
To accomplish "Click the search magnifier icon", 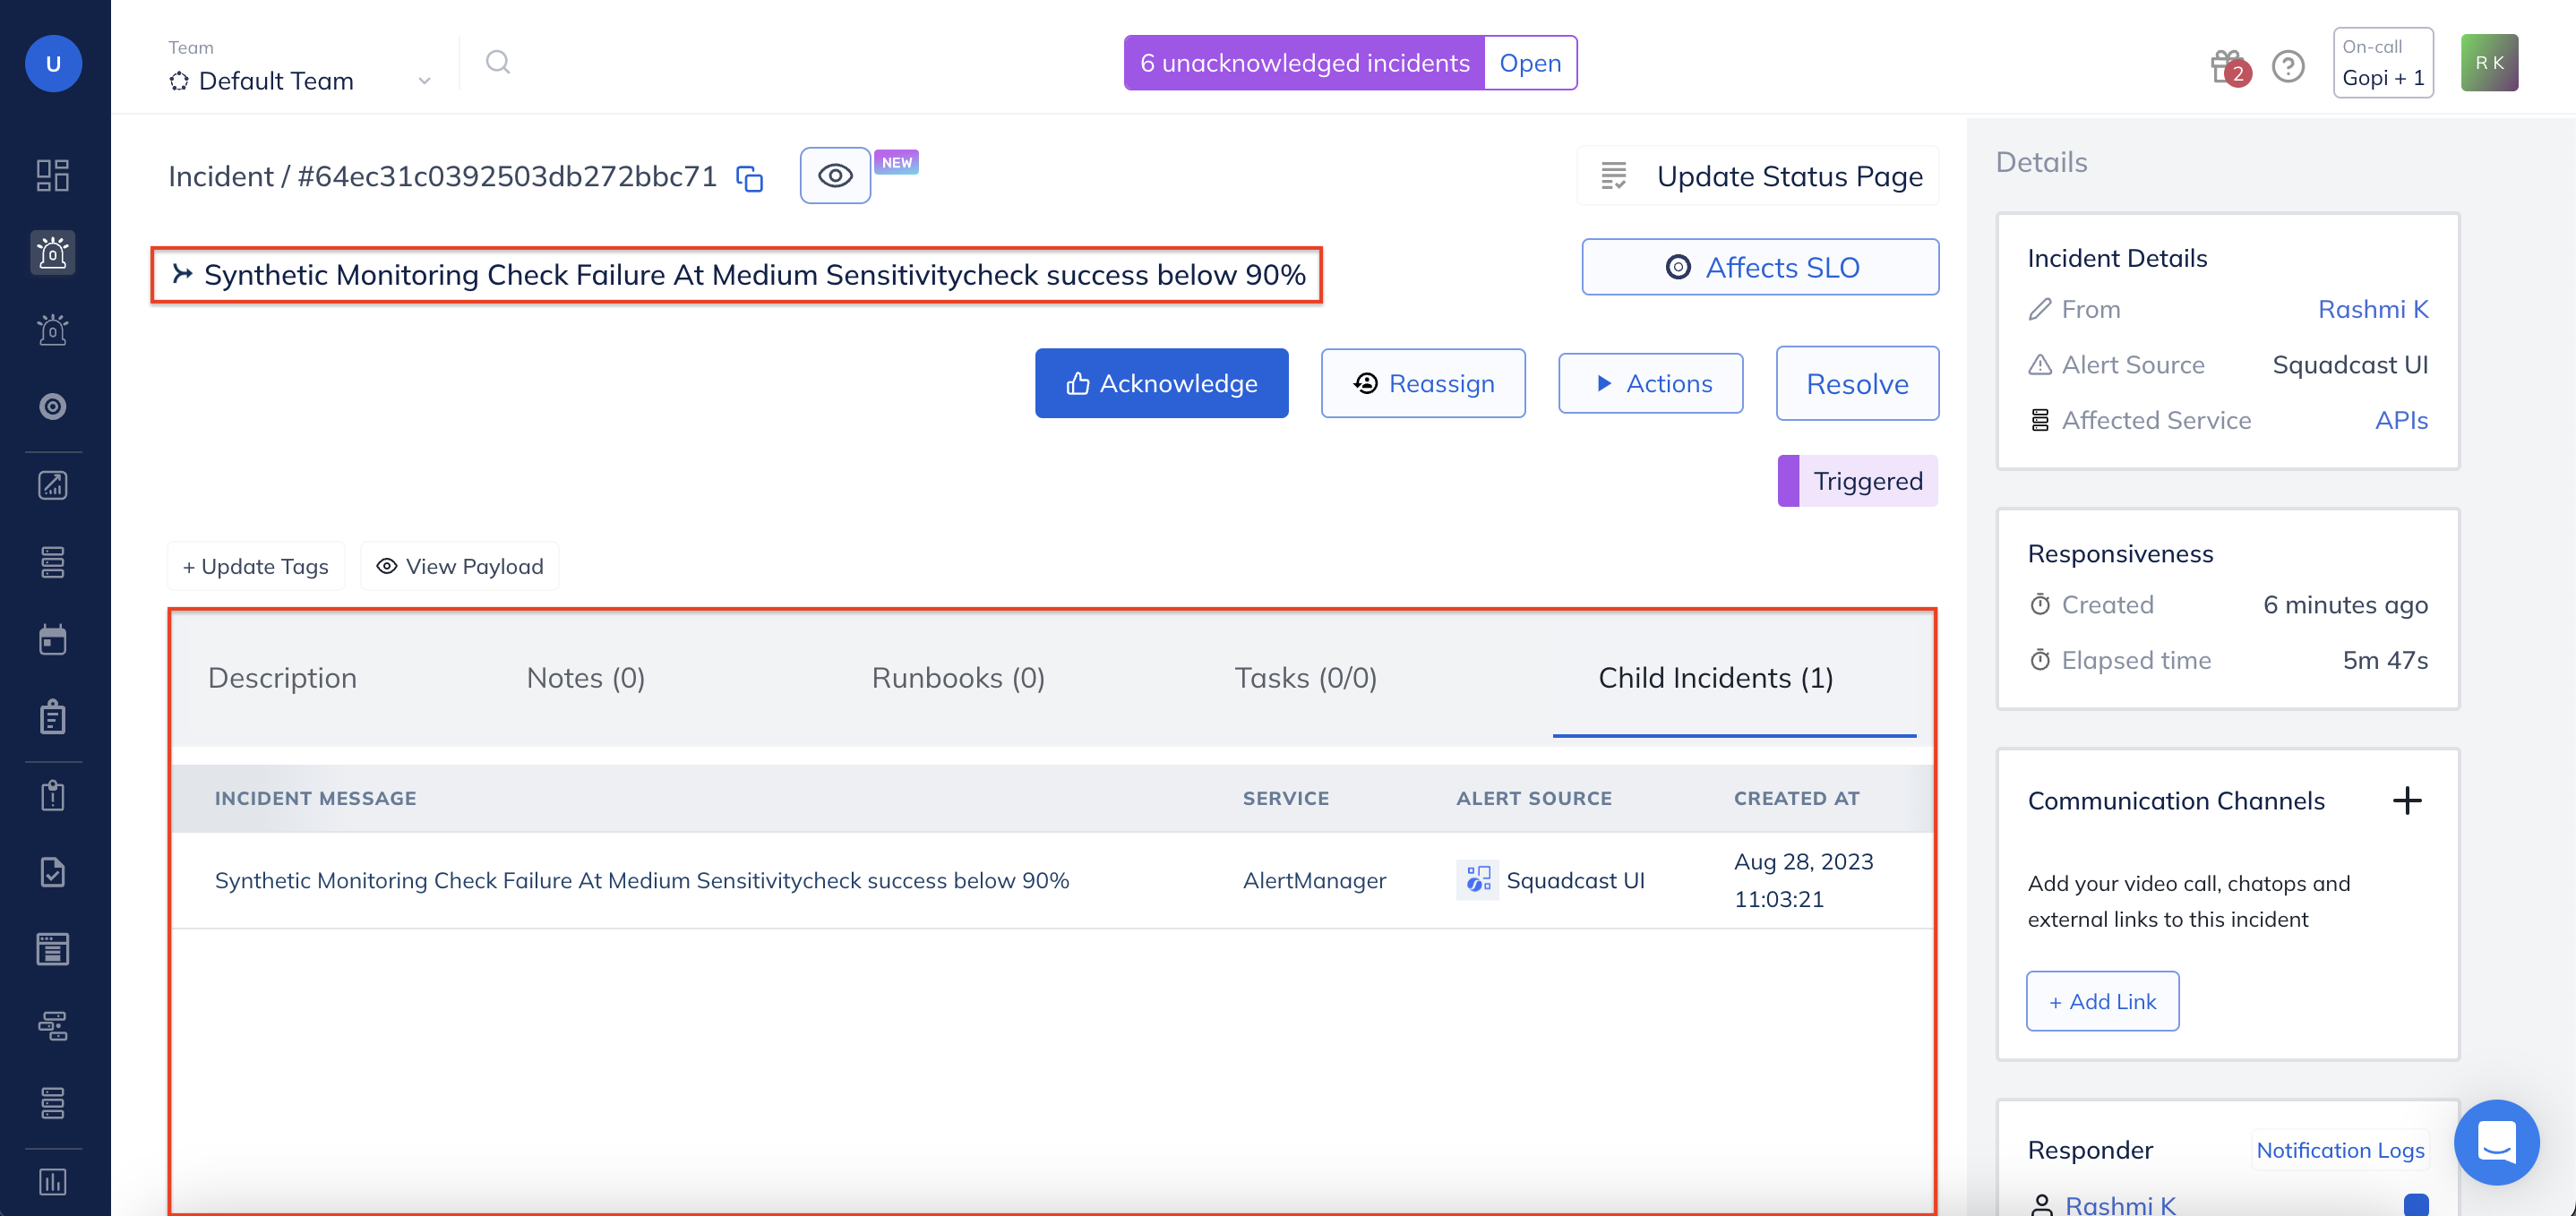I will click(498, 61).
